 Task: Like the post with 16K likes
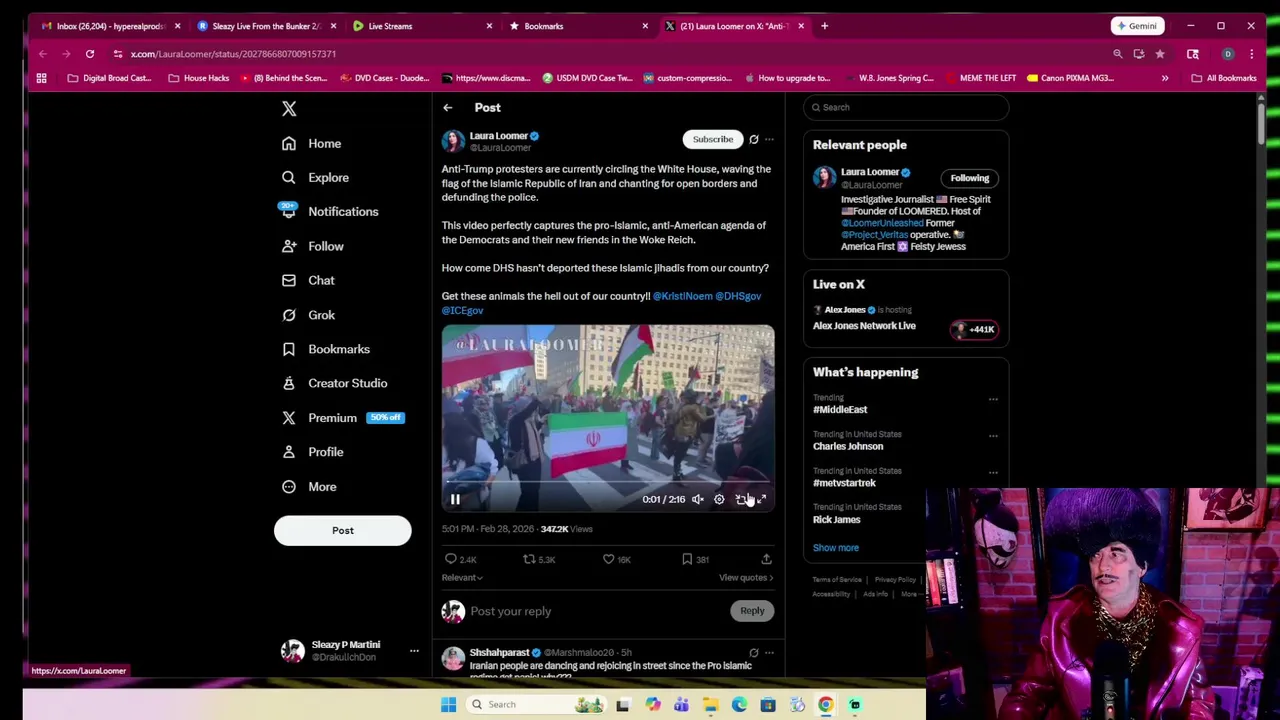click(x=617, y=559)
